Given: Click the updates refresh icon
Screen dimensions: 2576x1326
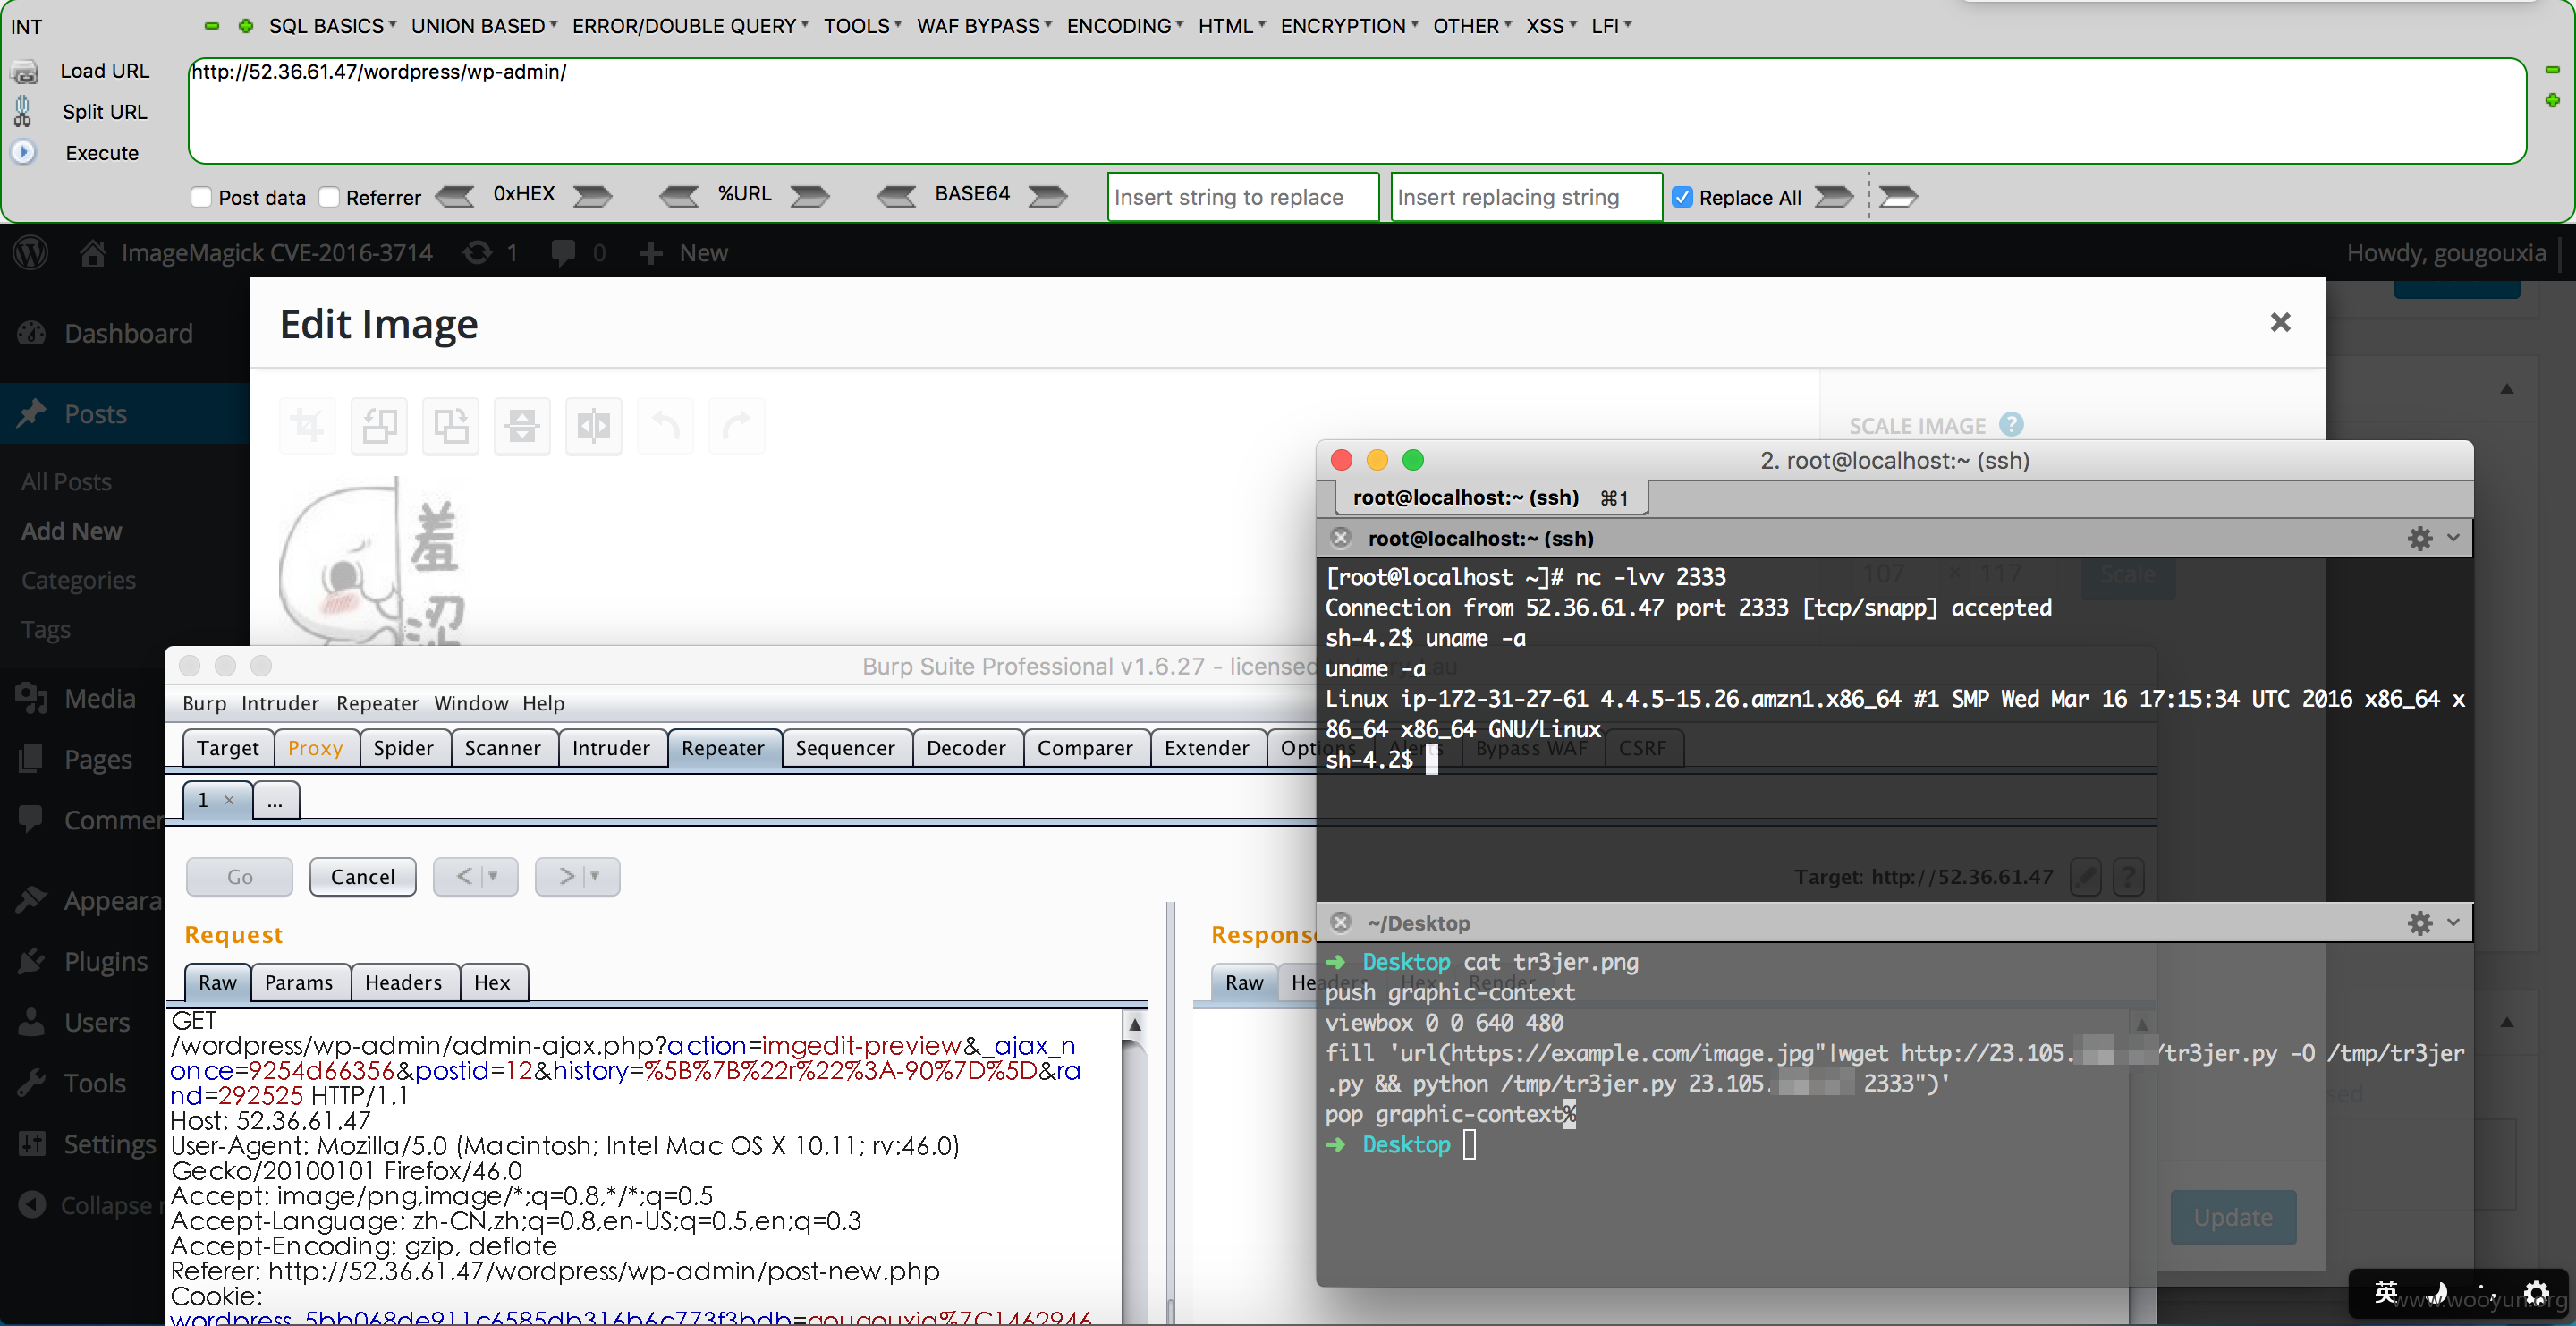Looking at the screenshot, I should point(477,252).
